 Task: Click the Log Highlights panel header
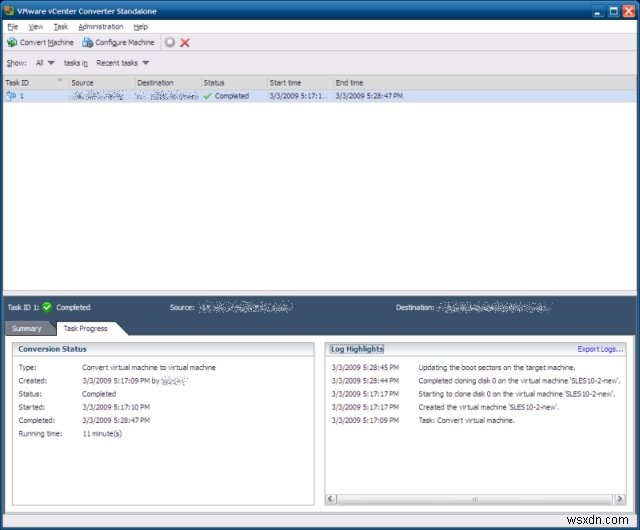[357, 349]
